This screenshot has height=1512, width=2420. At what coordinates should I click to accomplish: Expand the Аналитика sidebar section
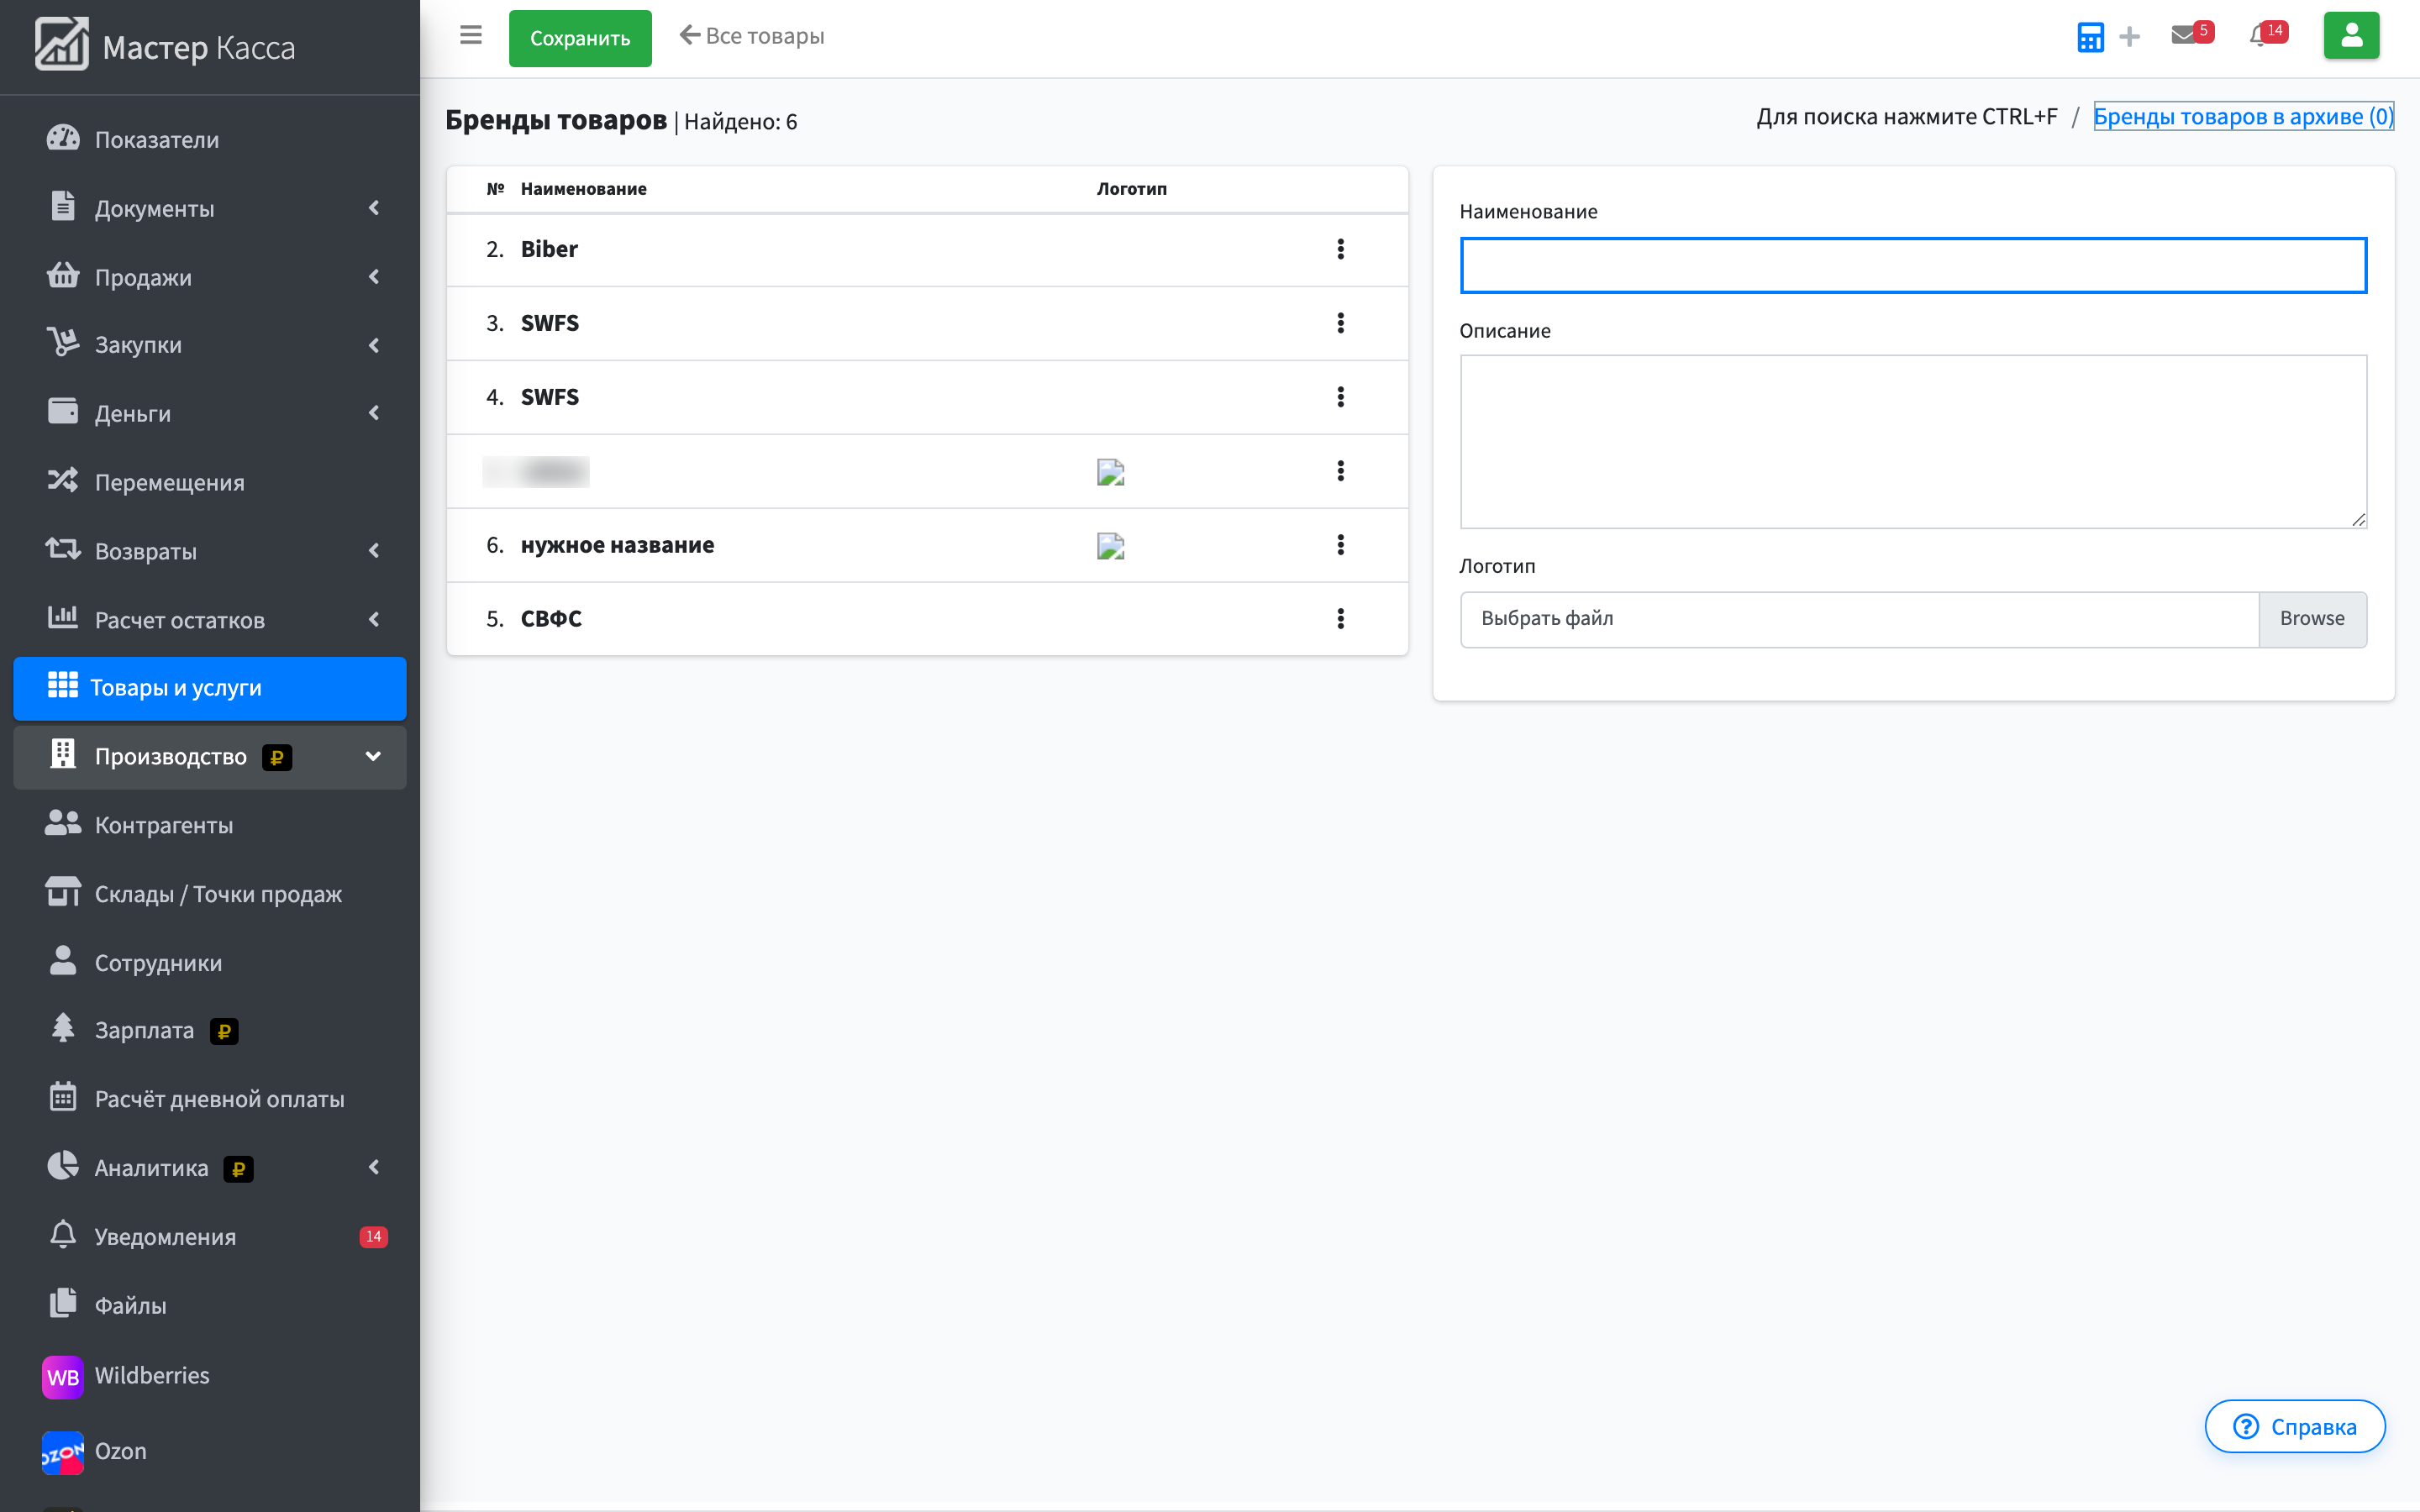pos(210,1167)
